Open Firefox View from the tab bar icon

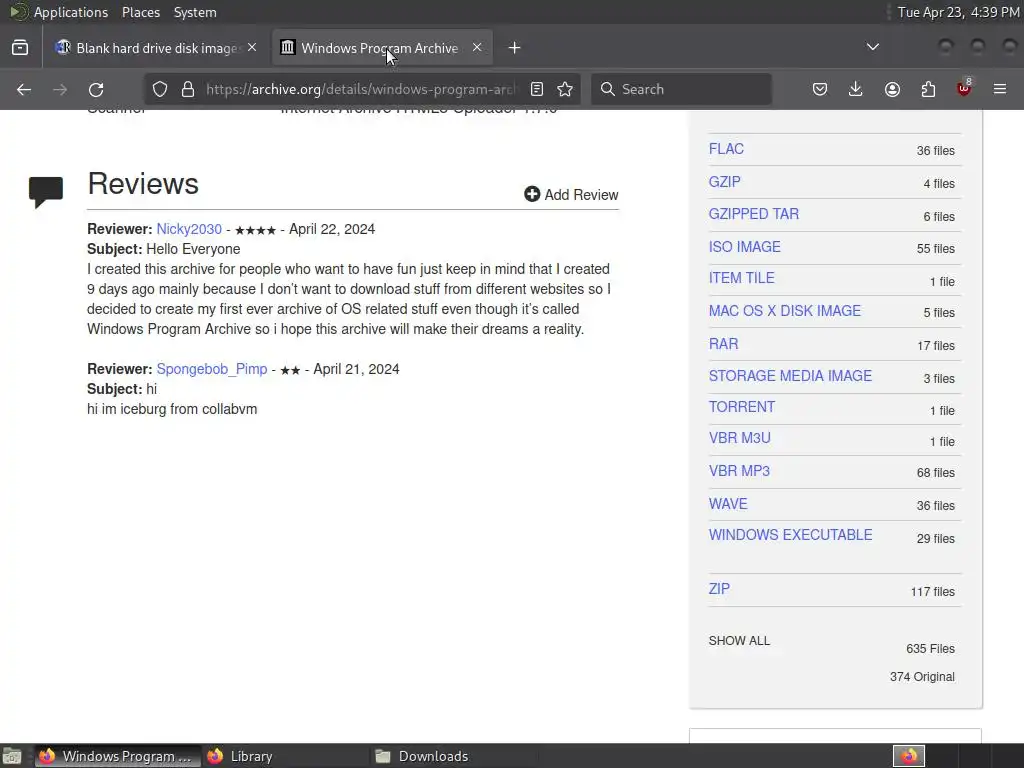pos(20,48)
